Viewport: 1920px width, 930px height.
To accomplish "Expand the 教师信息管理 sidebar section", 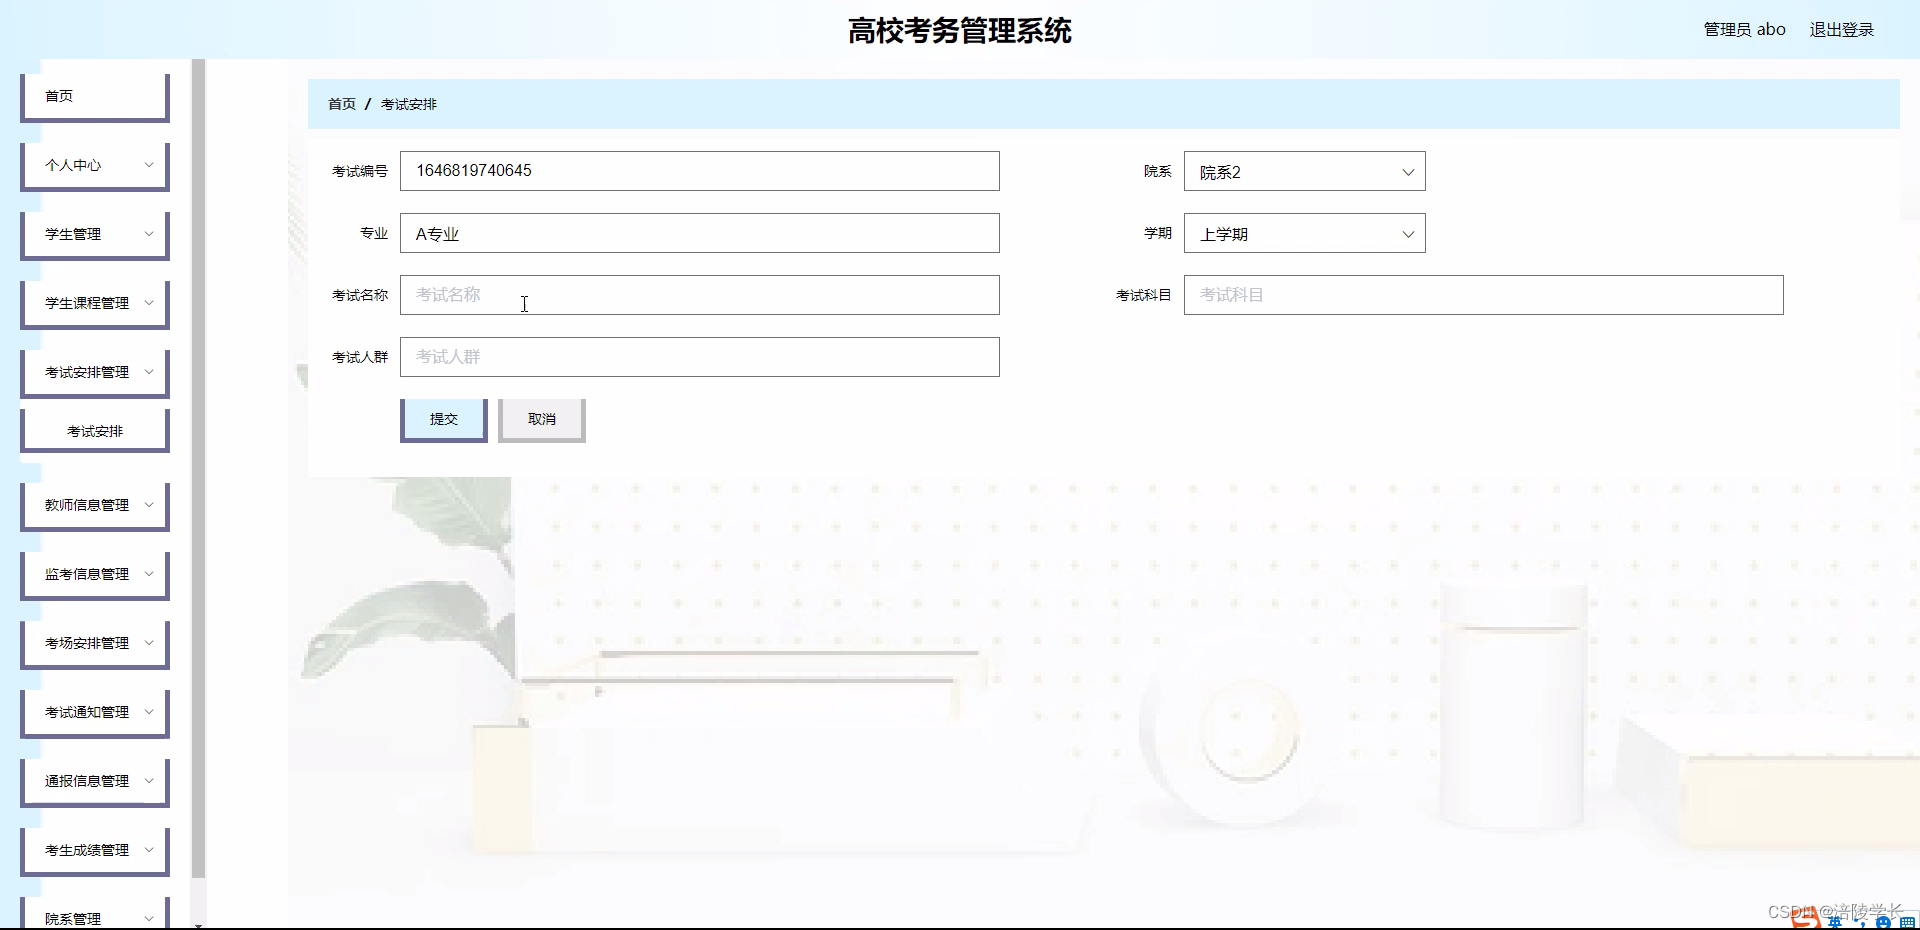I will [94, 505].
